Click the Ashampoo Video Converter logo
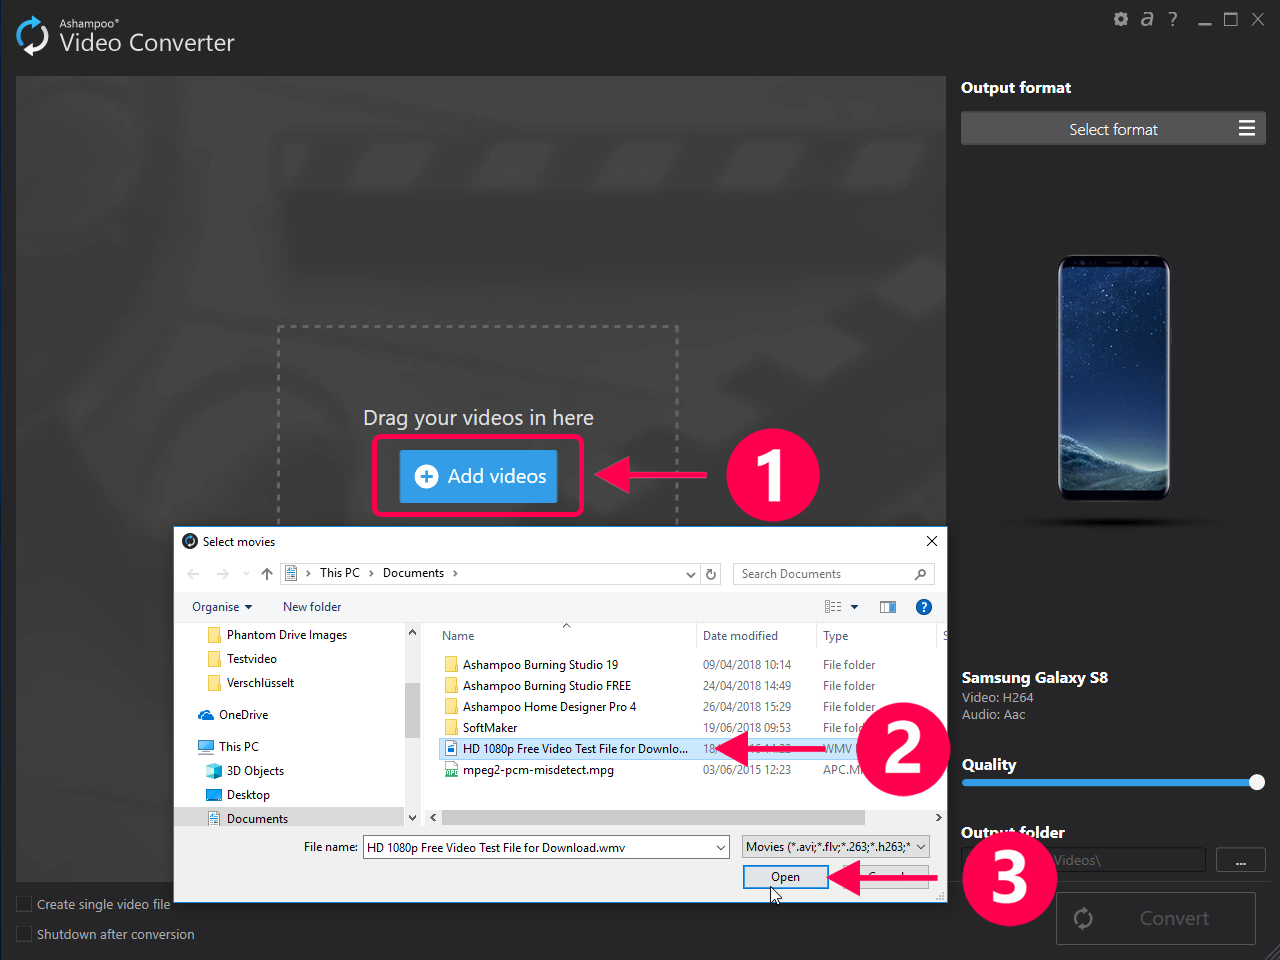 point(32,36)
